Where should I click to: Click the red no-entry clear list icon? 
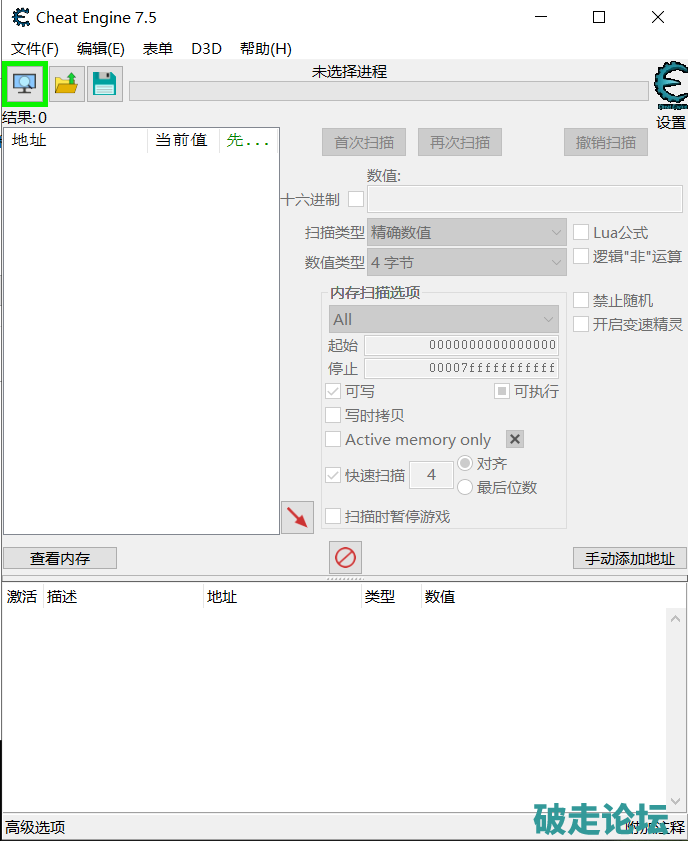[x=345, y=558]
